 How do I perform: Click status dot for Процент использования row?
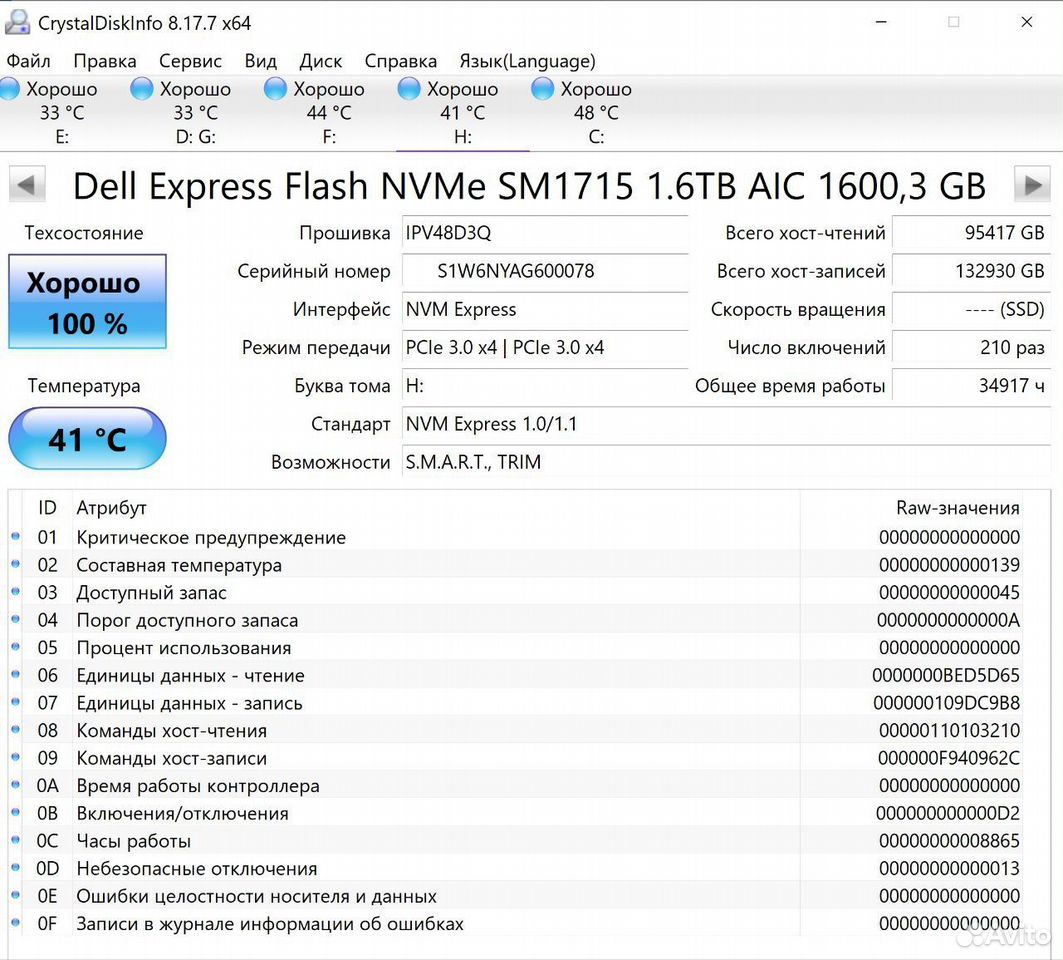[16, 647]
